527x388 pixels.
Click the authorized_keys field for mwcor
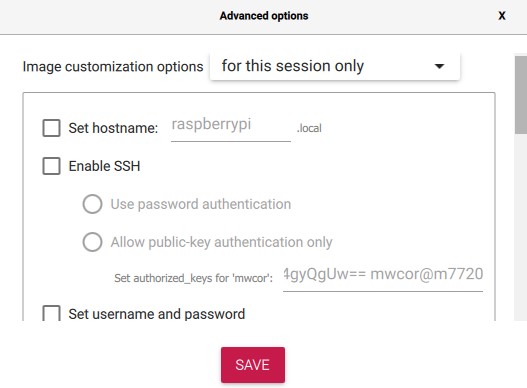point(383,278)
